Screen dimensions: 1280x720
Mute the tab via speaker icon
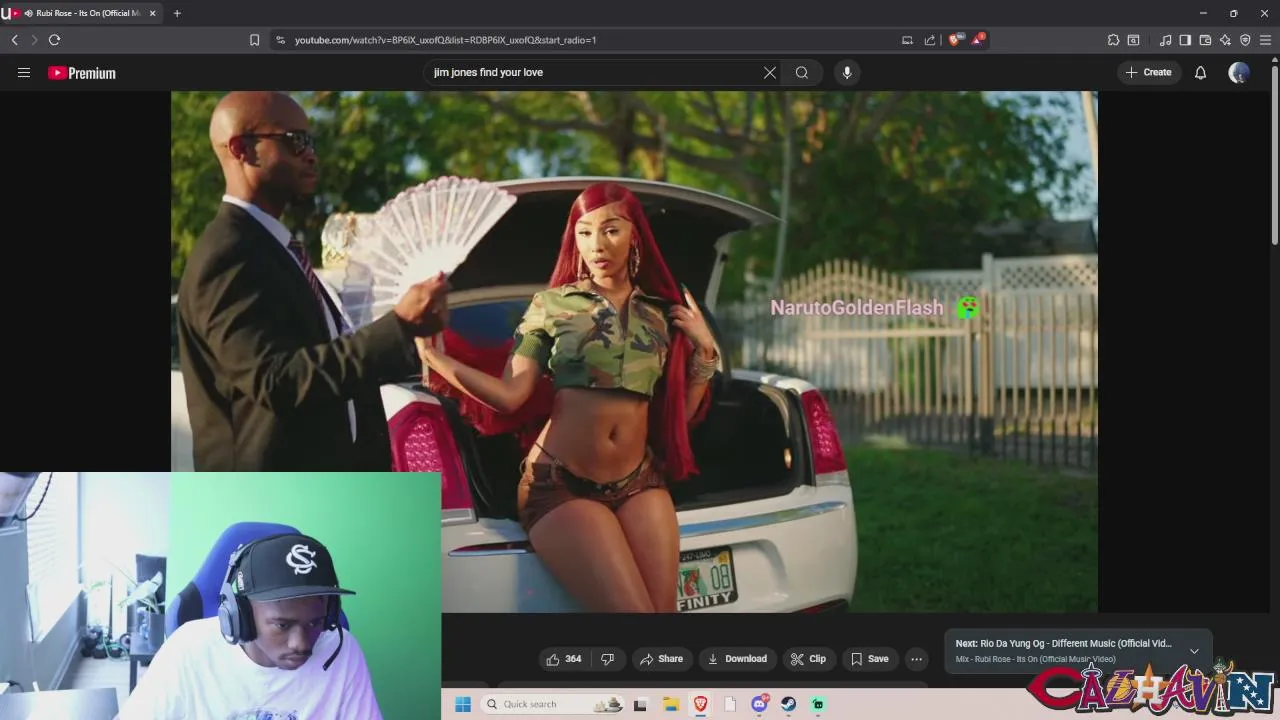tap(28, 13)
